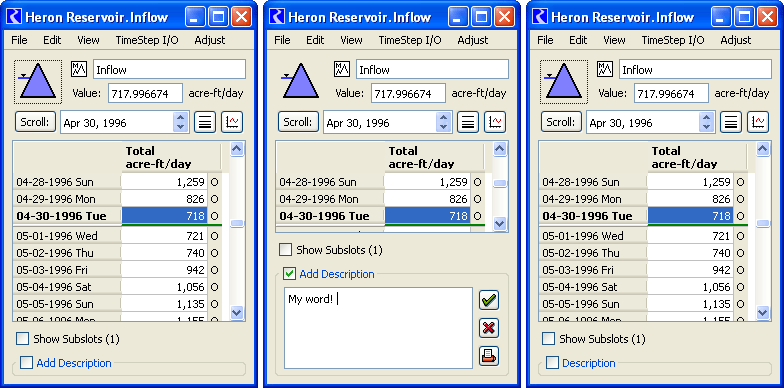The height and width of the screenshot is (388, 784).
Task: Click vertical scrollbar thumb in leftmost table
Action: (x=236, y=223)
